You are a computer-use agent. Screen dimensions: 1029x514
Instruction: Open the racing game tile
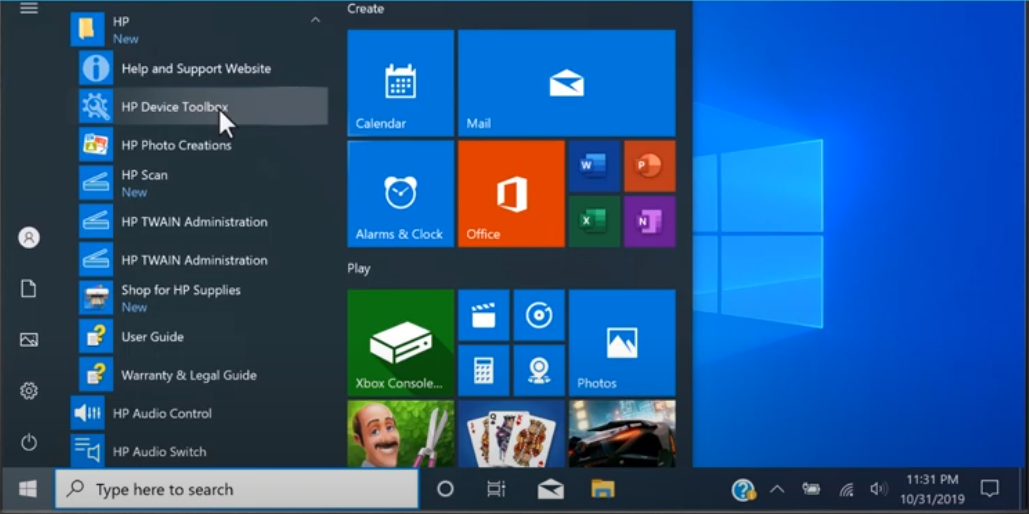(622, 434)
